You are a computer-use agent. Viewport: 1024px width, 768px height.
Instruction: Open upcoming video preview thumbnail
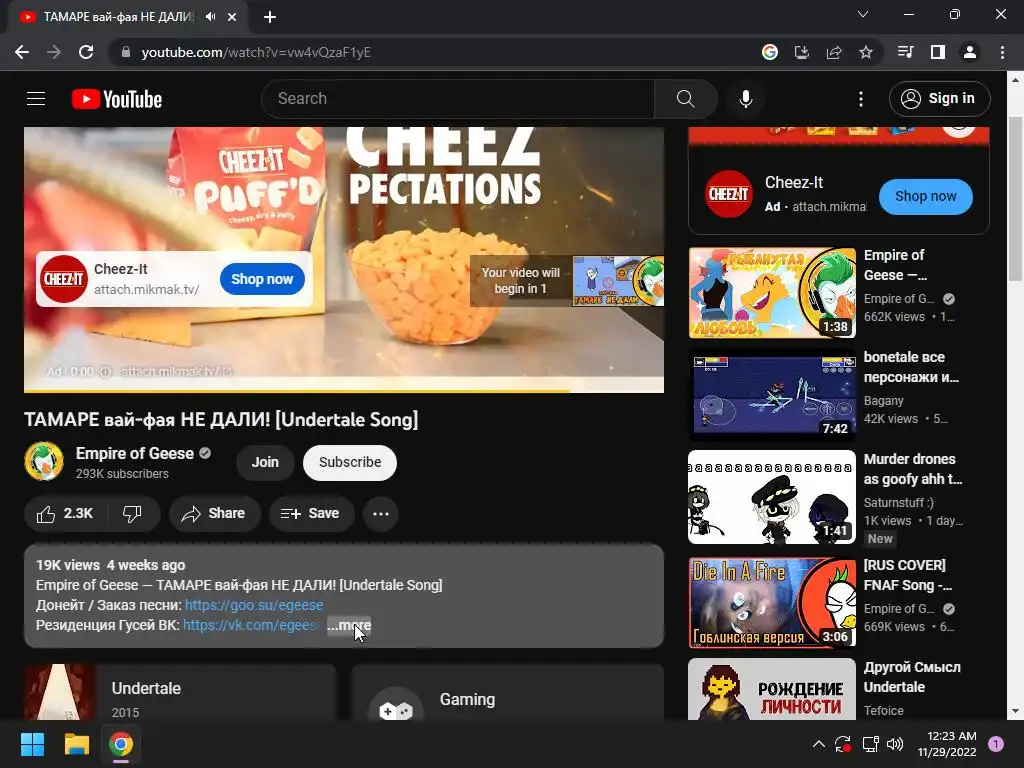coord(618,281)
